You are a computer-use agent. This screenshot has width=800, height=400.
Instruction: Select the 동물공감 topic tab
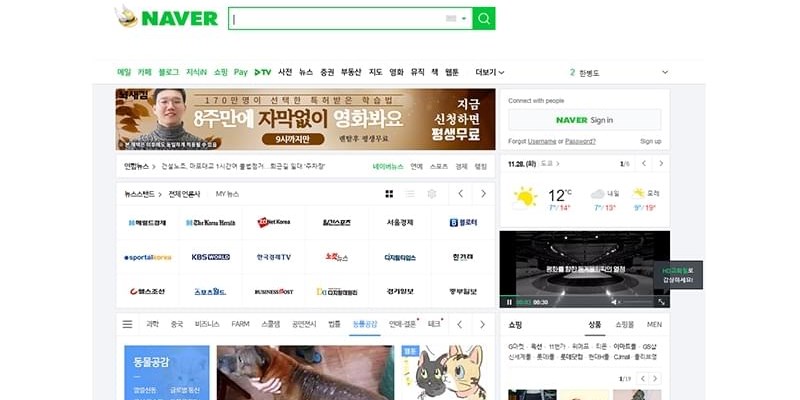(365, 324)
